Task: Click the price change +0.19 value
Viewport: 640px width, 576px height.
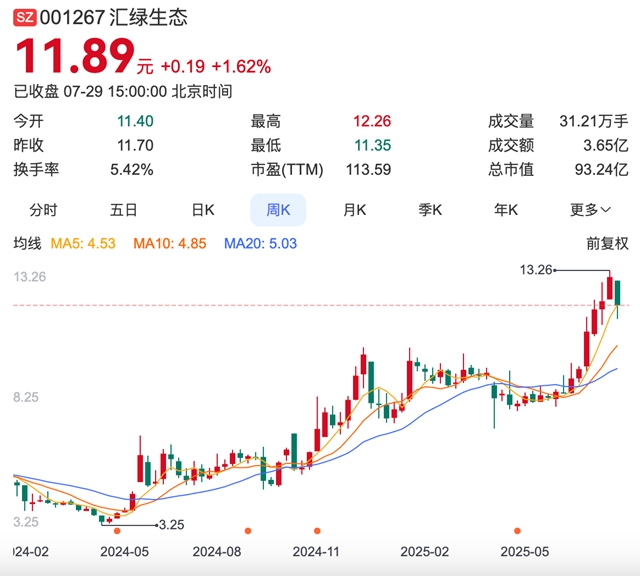Action: (183, 67)
